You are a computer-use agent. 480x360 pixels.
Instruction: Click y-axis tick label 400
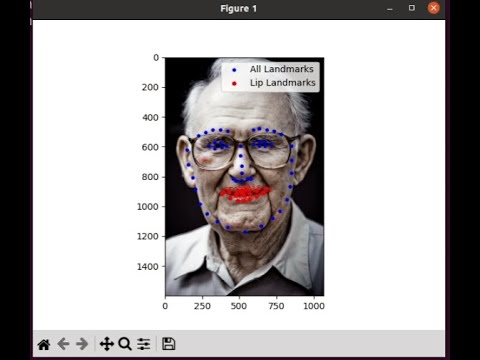pyautogui.click(x=150, y=117)
